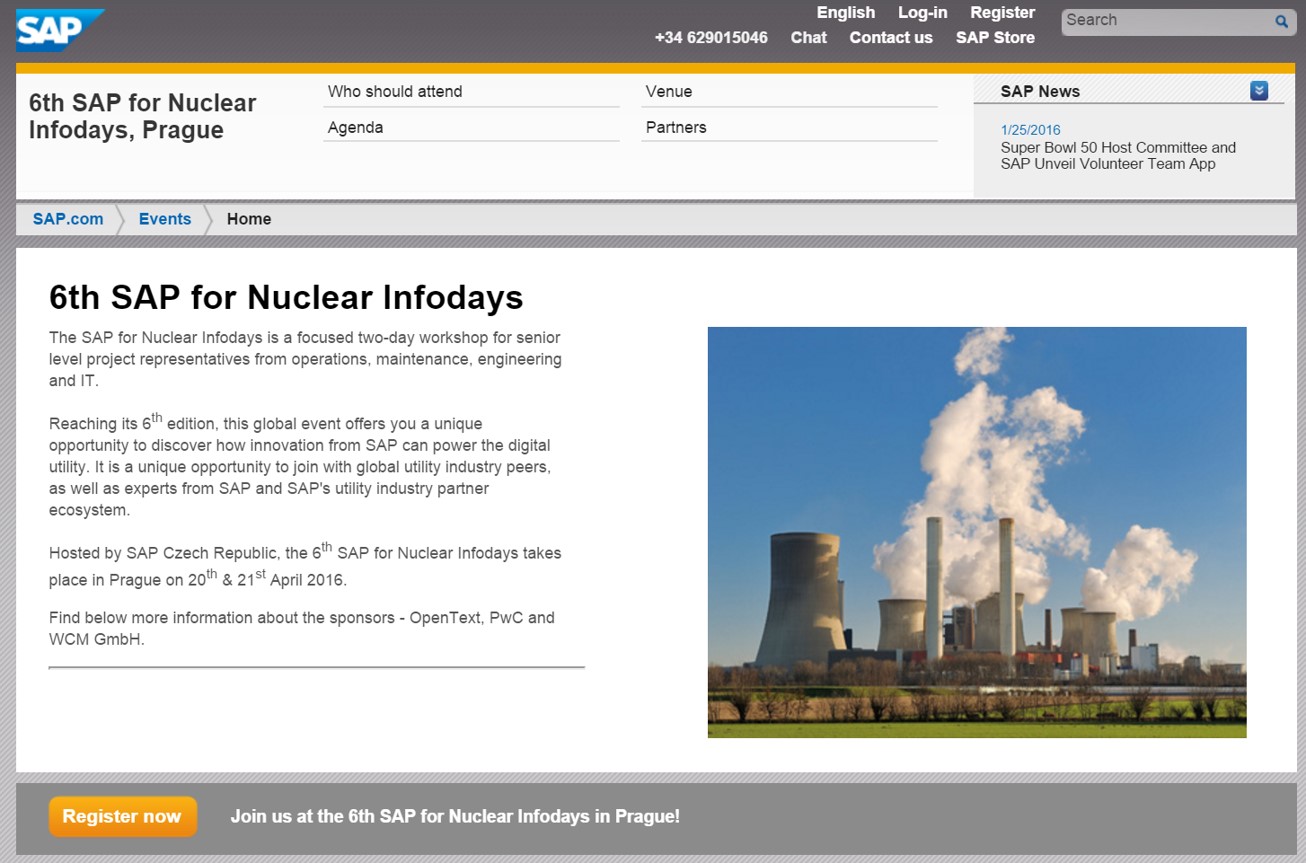The width and height of the screenshot is (1306, 863).
Task: Click the power plant image
Action: [x=976, y=532]
